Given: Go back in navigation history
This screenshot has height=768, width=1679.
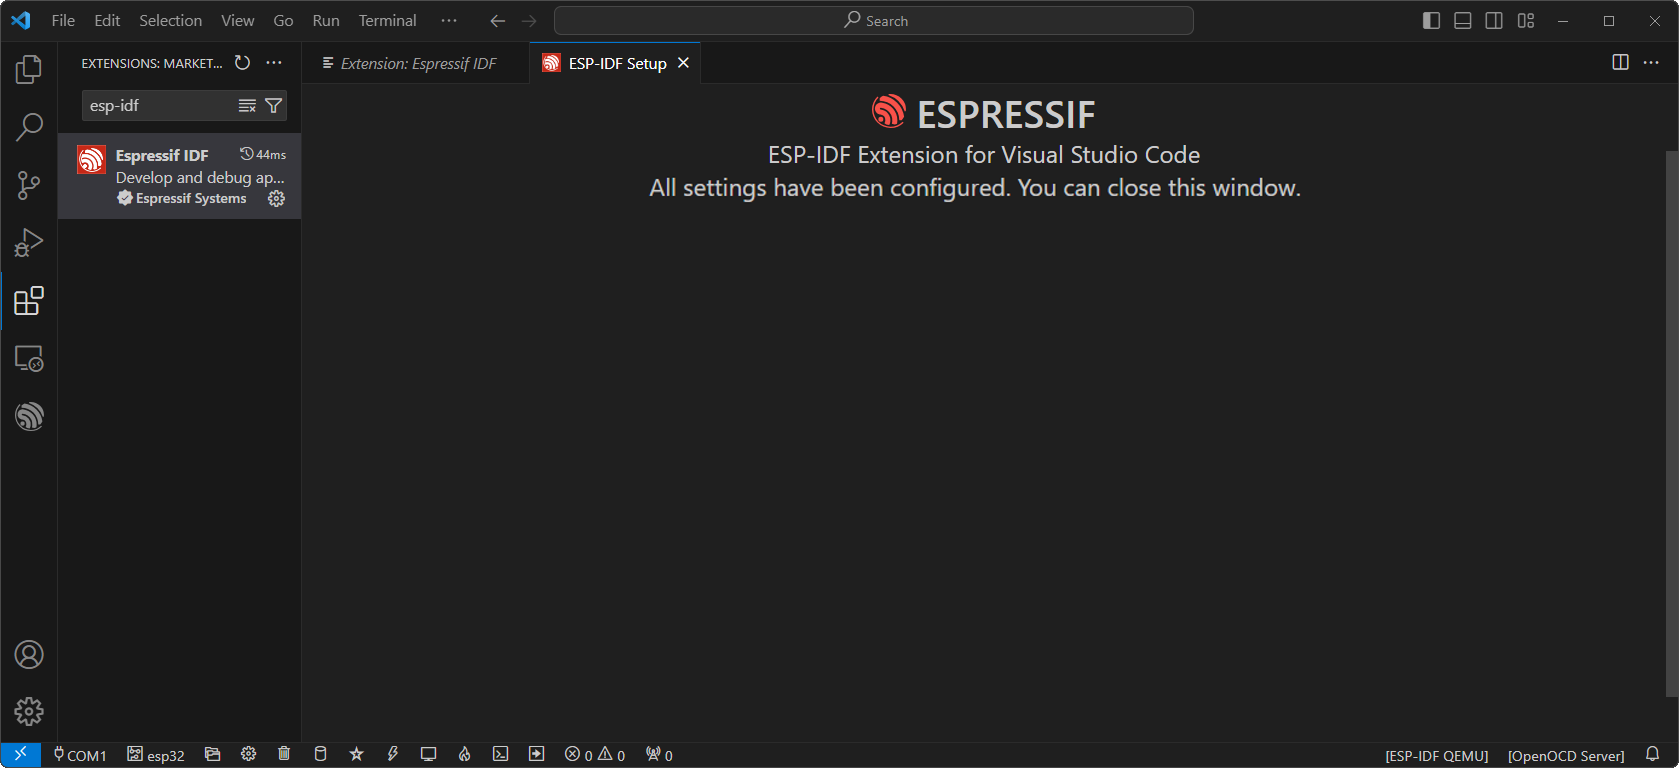Looking at the screenshot, I should 497,20.
